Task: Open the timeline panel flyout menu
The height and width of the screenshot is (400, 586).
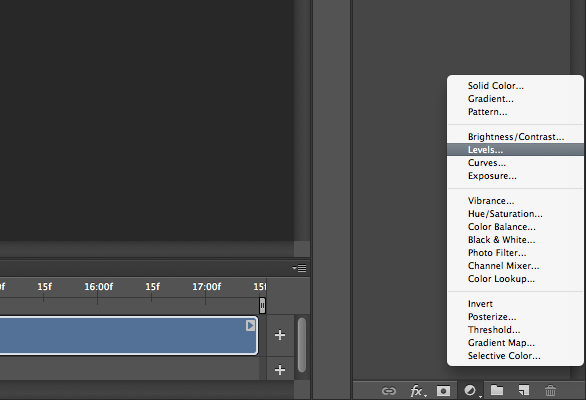Action: 300,268
